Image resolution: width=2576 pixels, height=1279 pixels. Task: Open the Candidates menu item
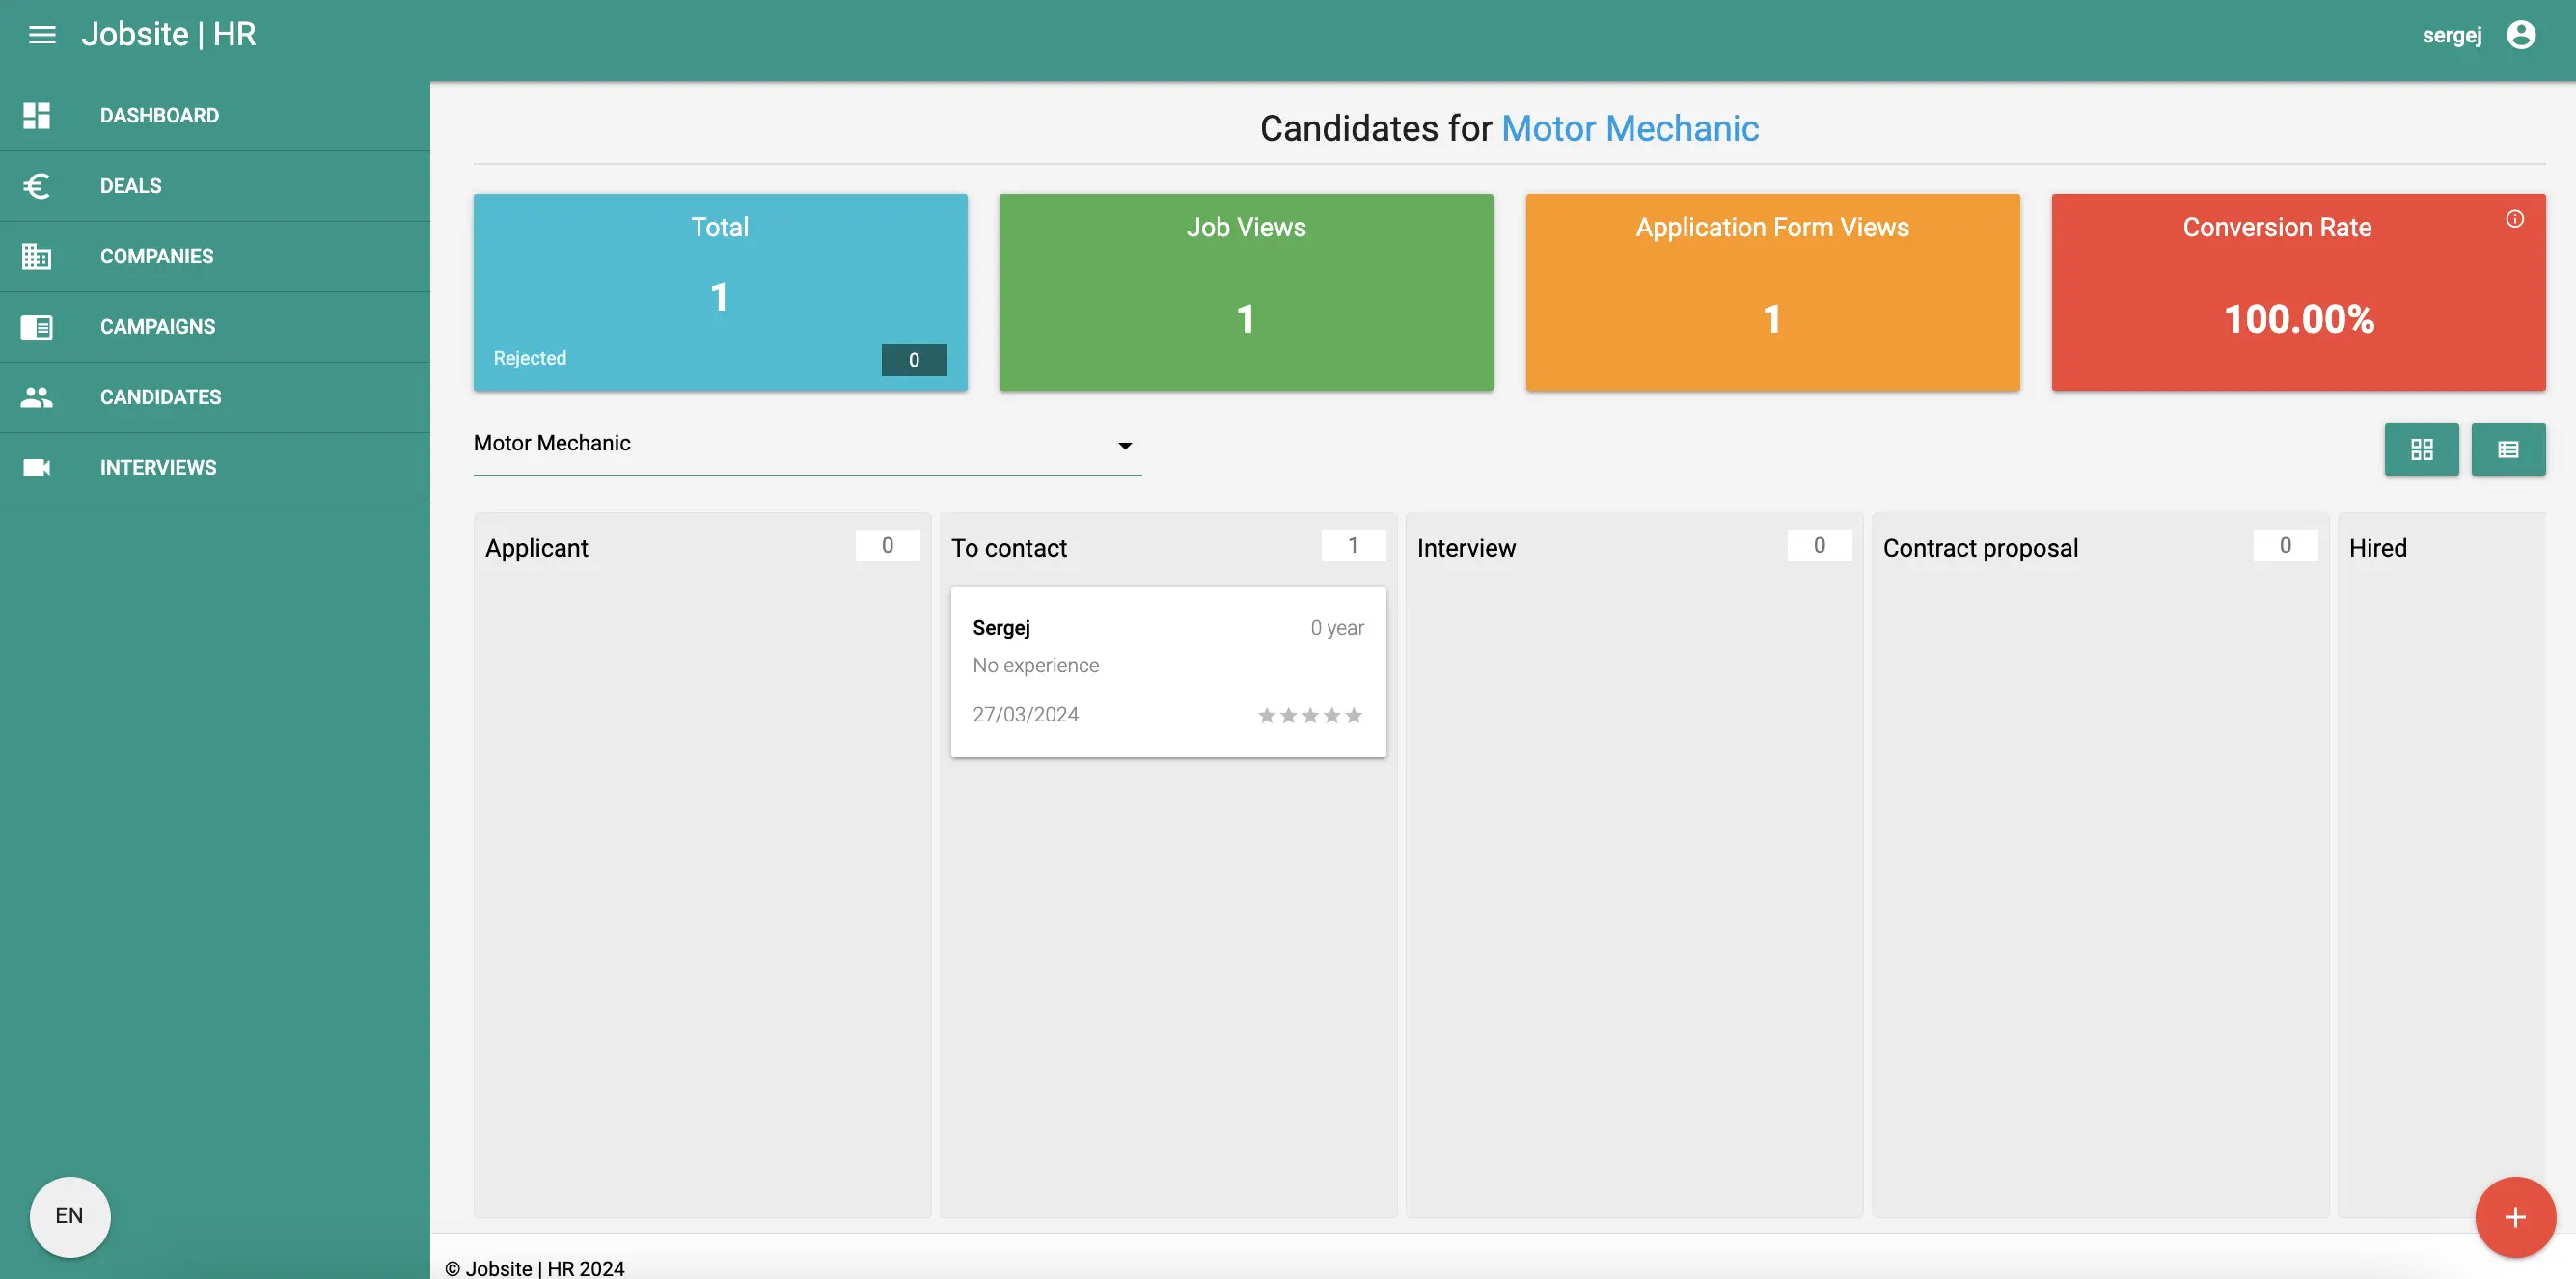tap(160, 397)
